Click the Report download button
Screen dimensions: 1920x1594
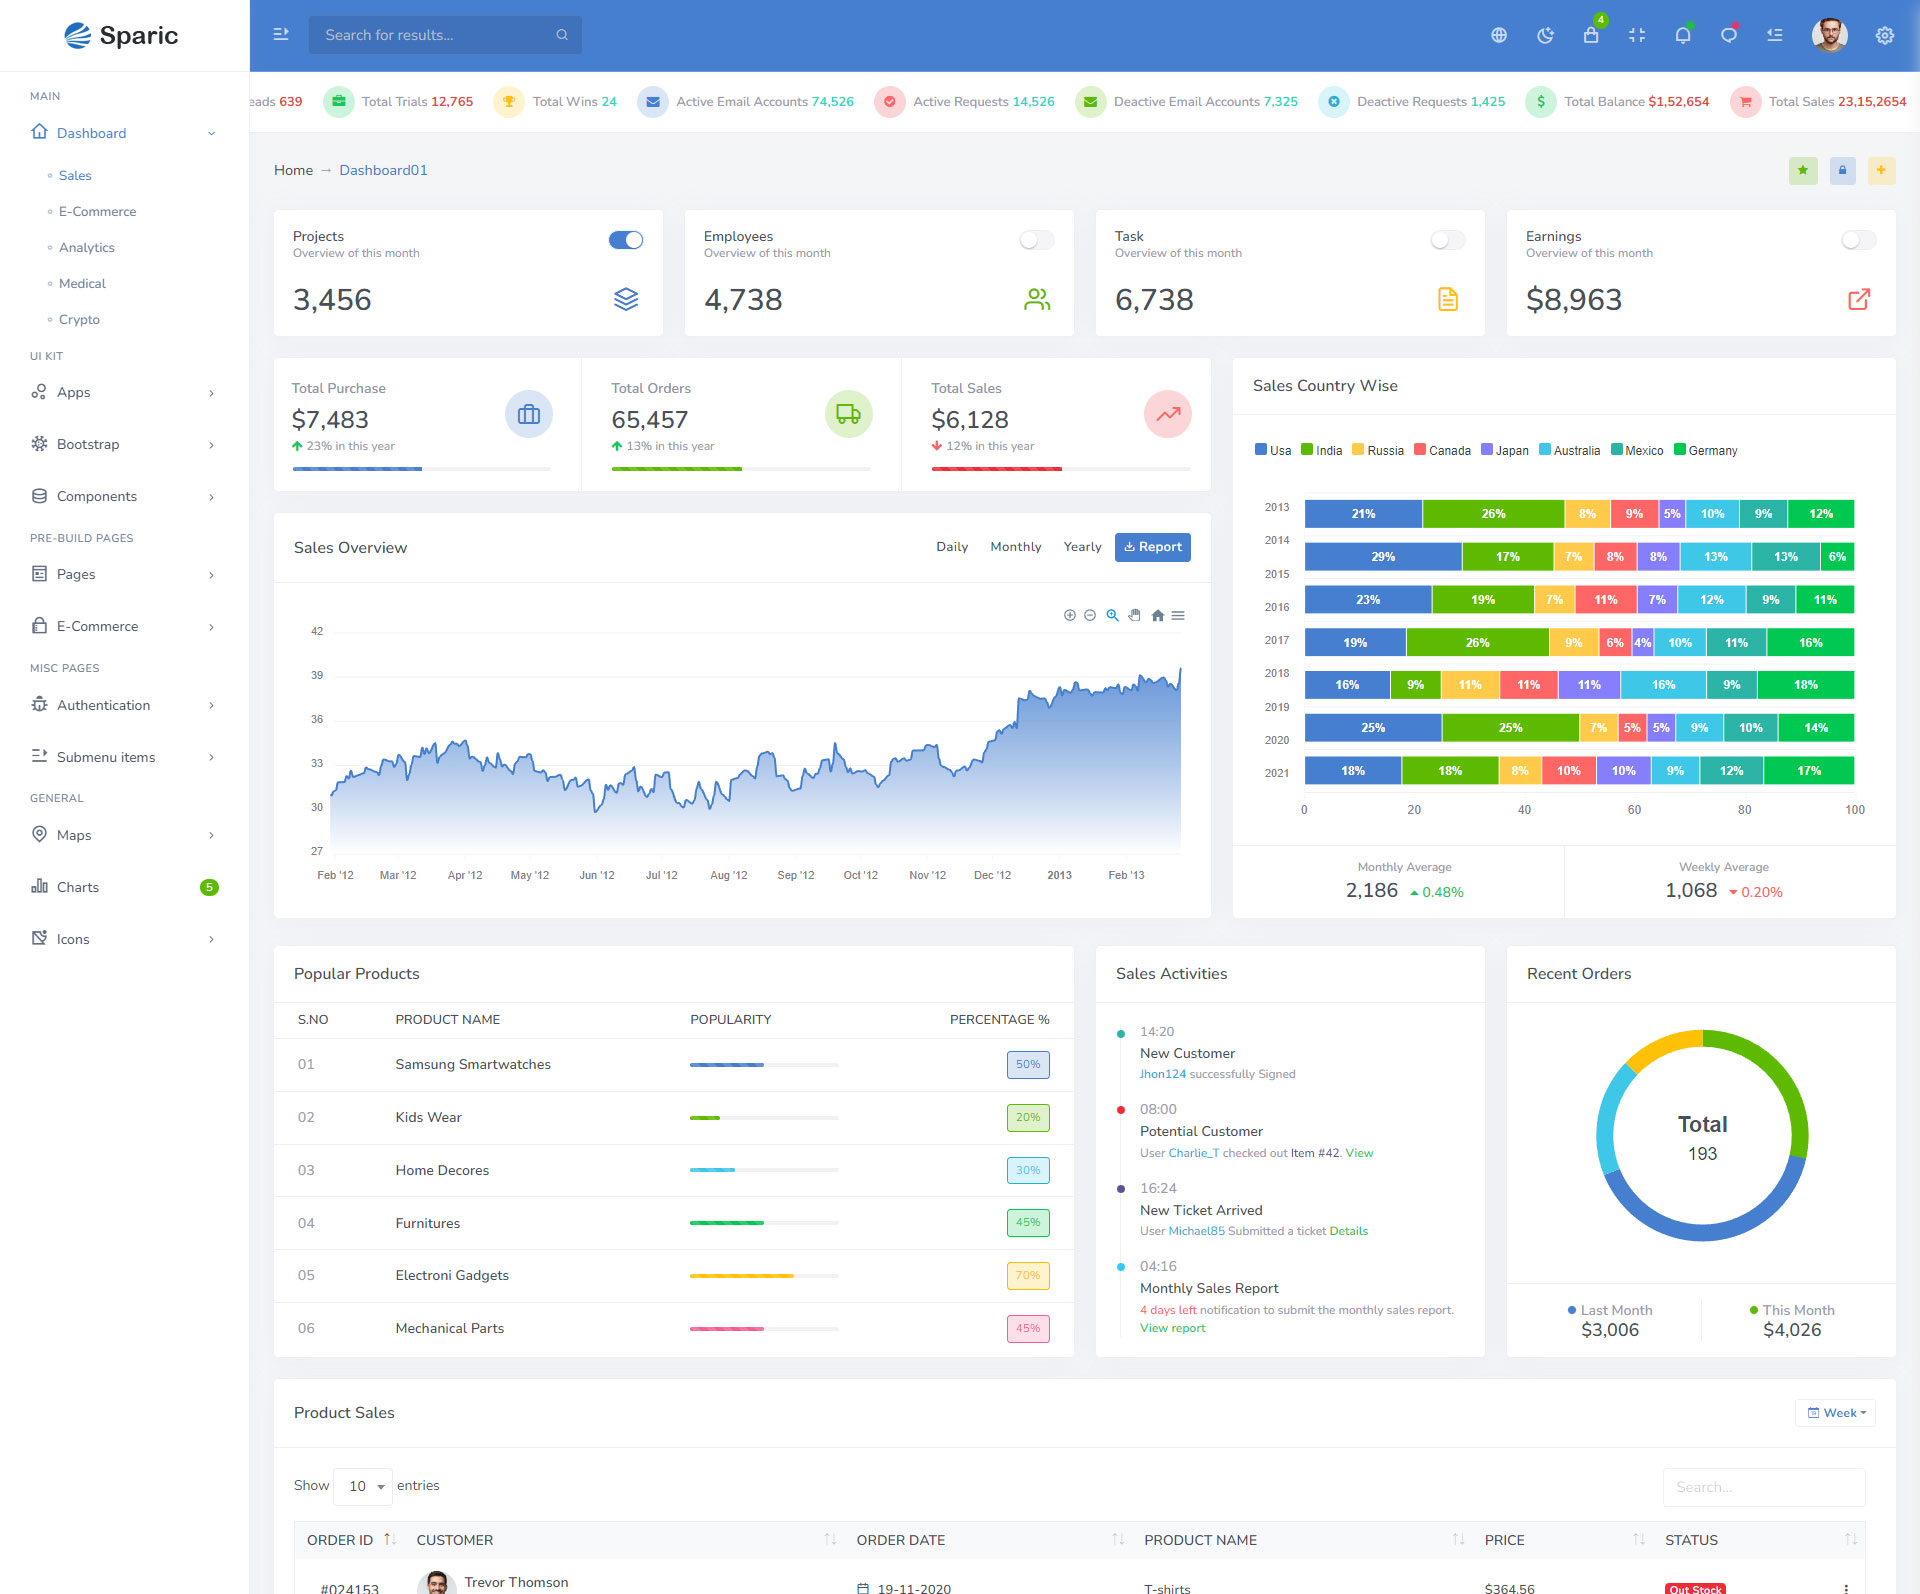1152,547
